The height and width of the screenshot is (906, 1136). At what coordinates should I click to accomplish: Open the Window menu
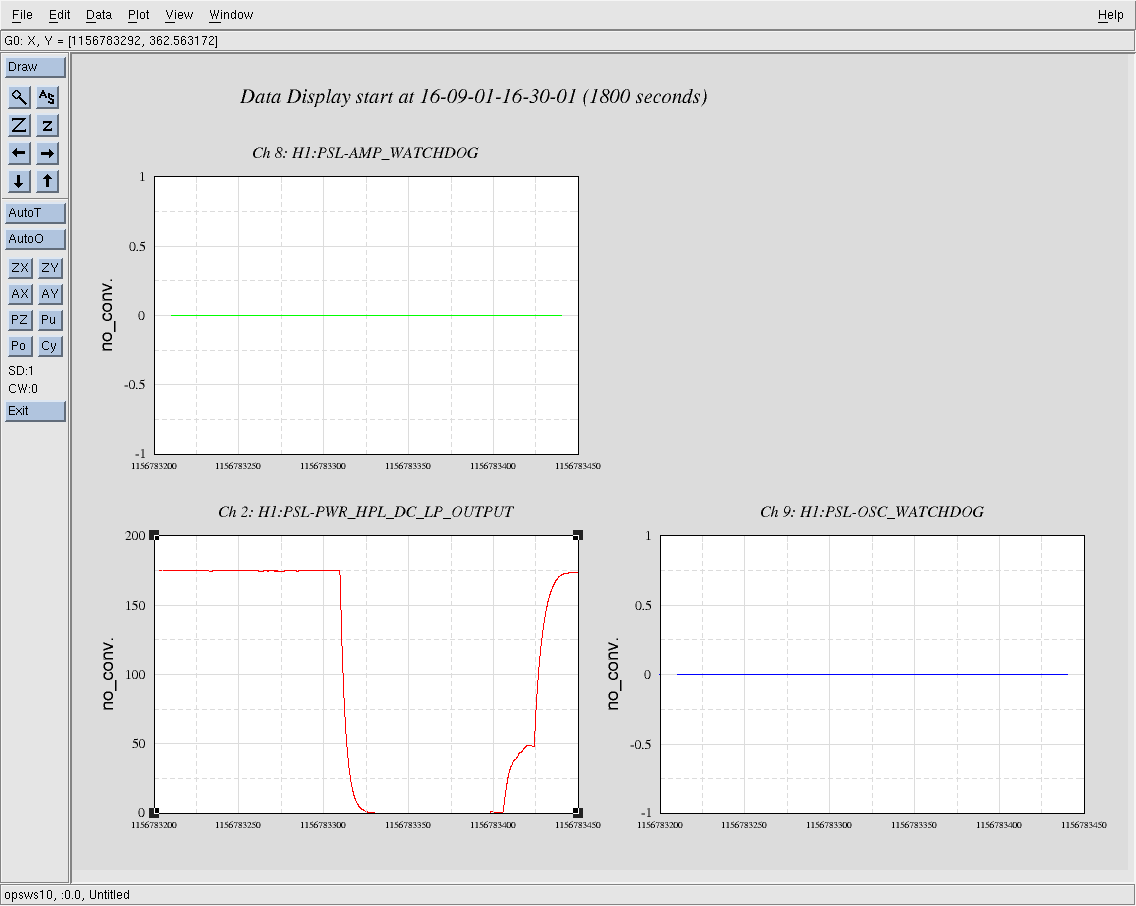click(x=231, y=14)
